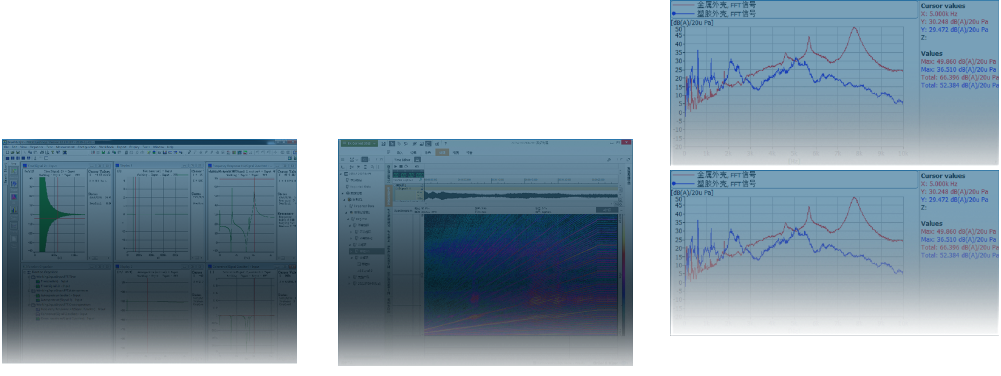Screen dimensions: 1001x376
Task: Click the bar-chart icon in left vertical toolbar
Action: [14, 211]
